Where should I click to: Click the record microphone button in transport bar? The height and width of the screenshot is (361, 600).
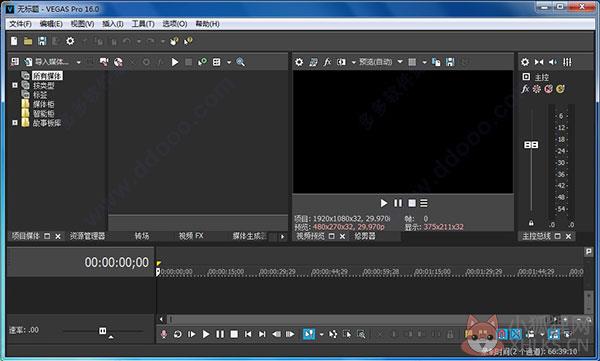pos(164,334)
